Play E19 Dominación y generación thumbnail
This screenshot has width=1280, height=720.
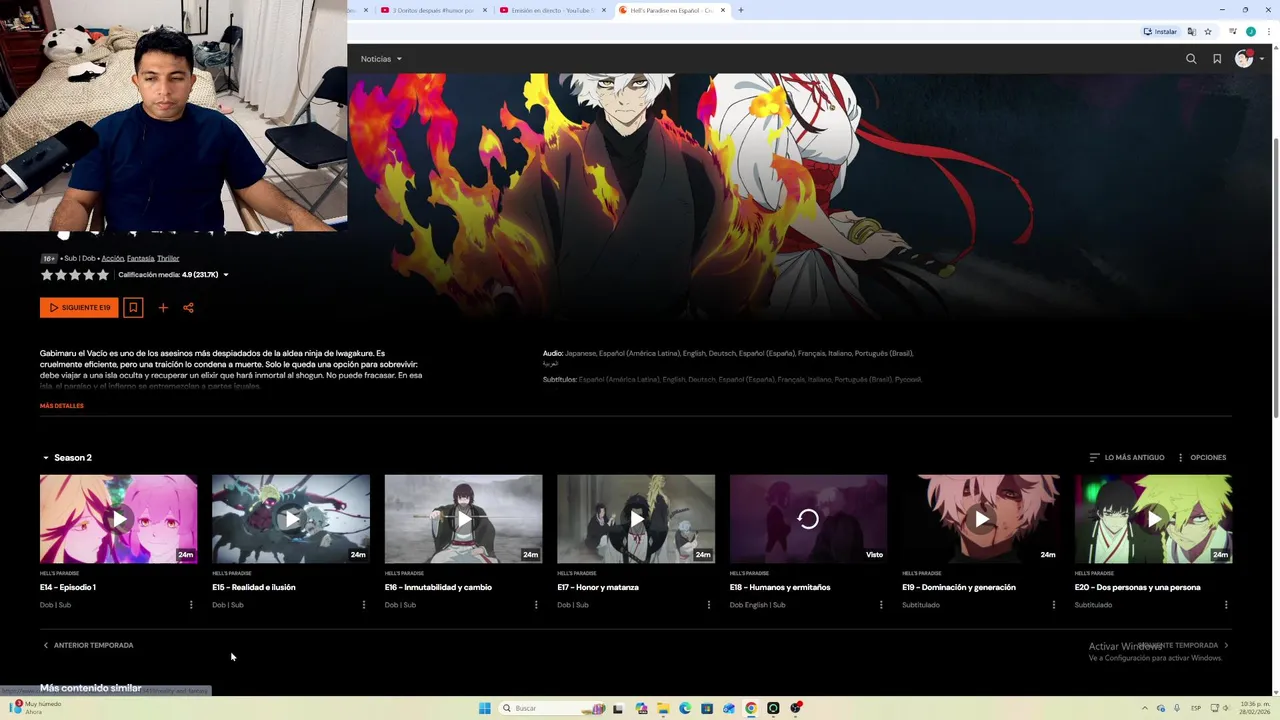click(x=981, y=519)
